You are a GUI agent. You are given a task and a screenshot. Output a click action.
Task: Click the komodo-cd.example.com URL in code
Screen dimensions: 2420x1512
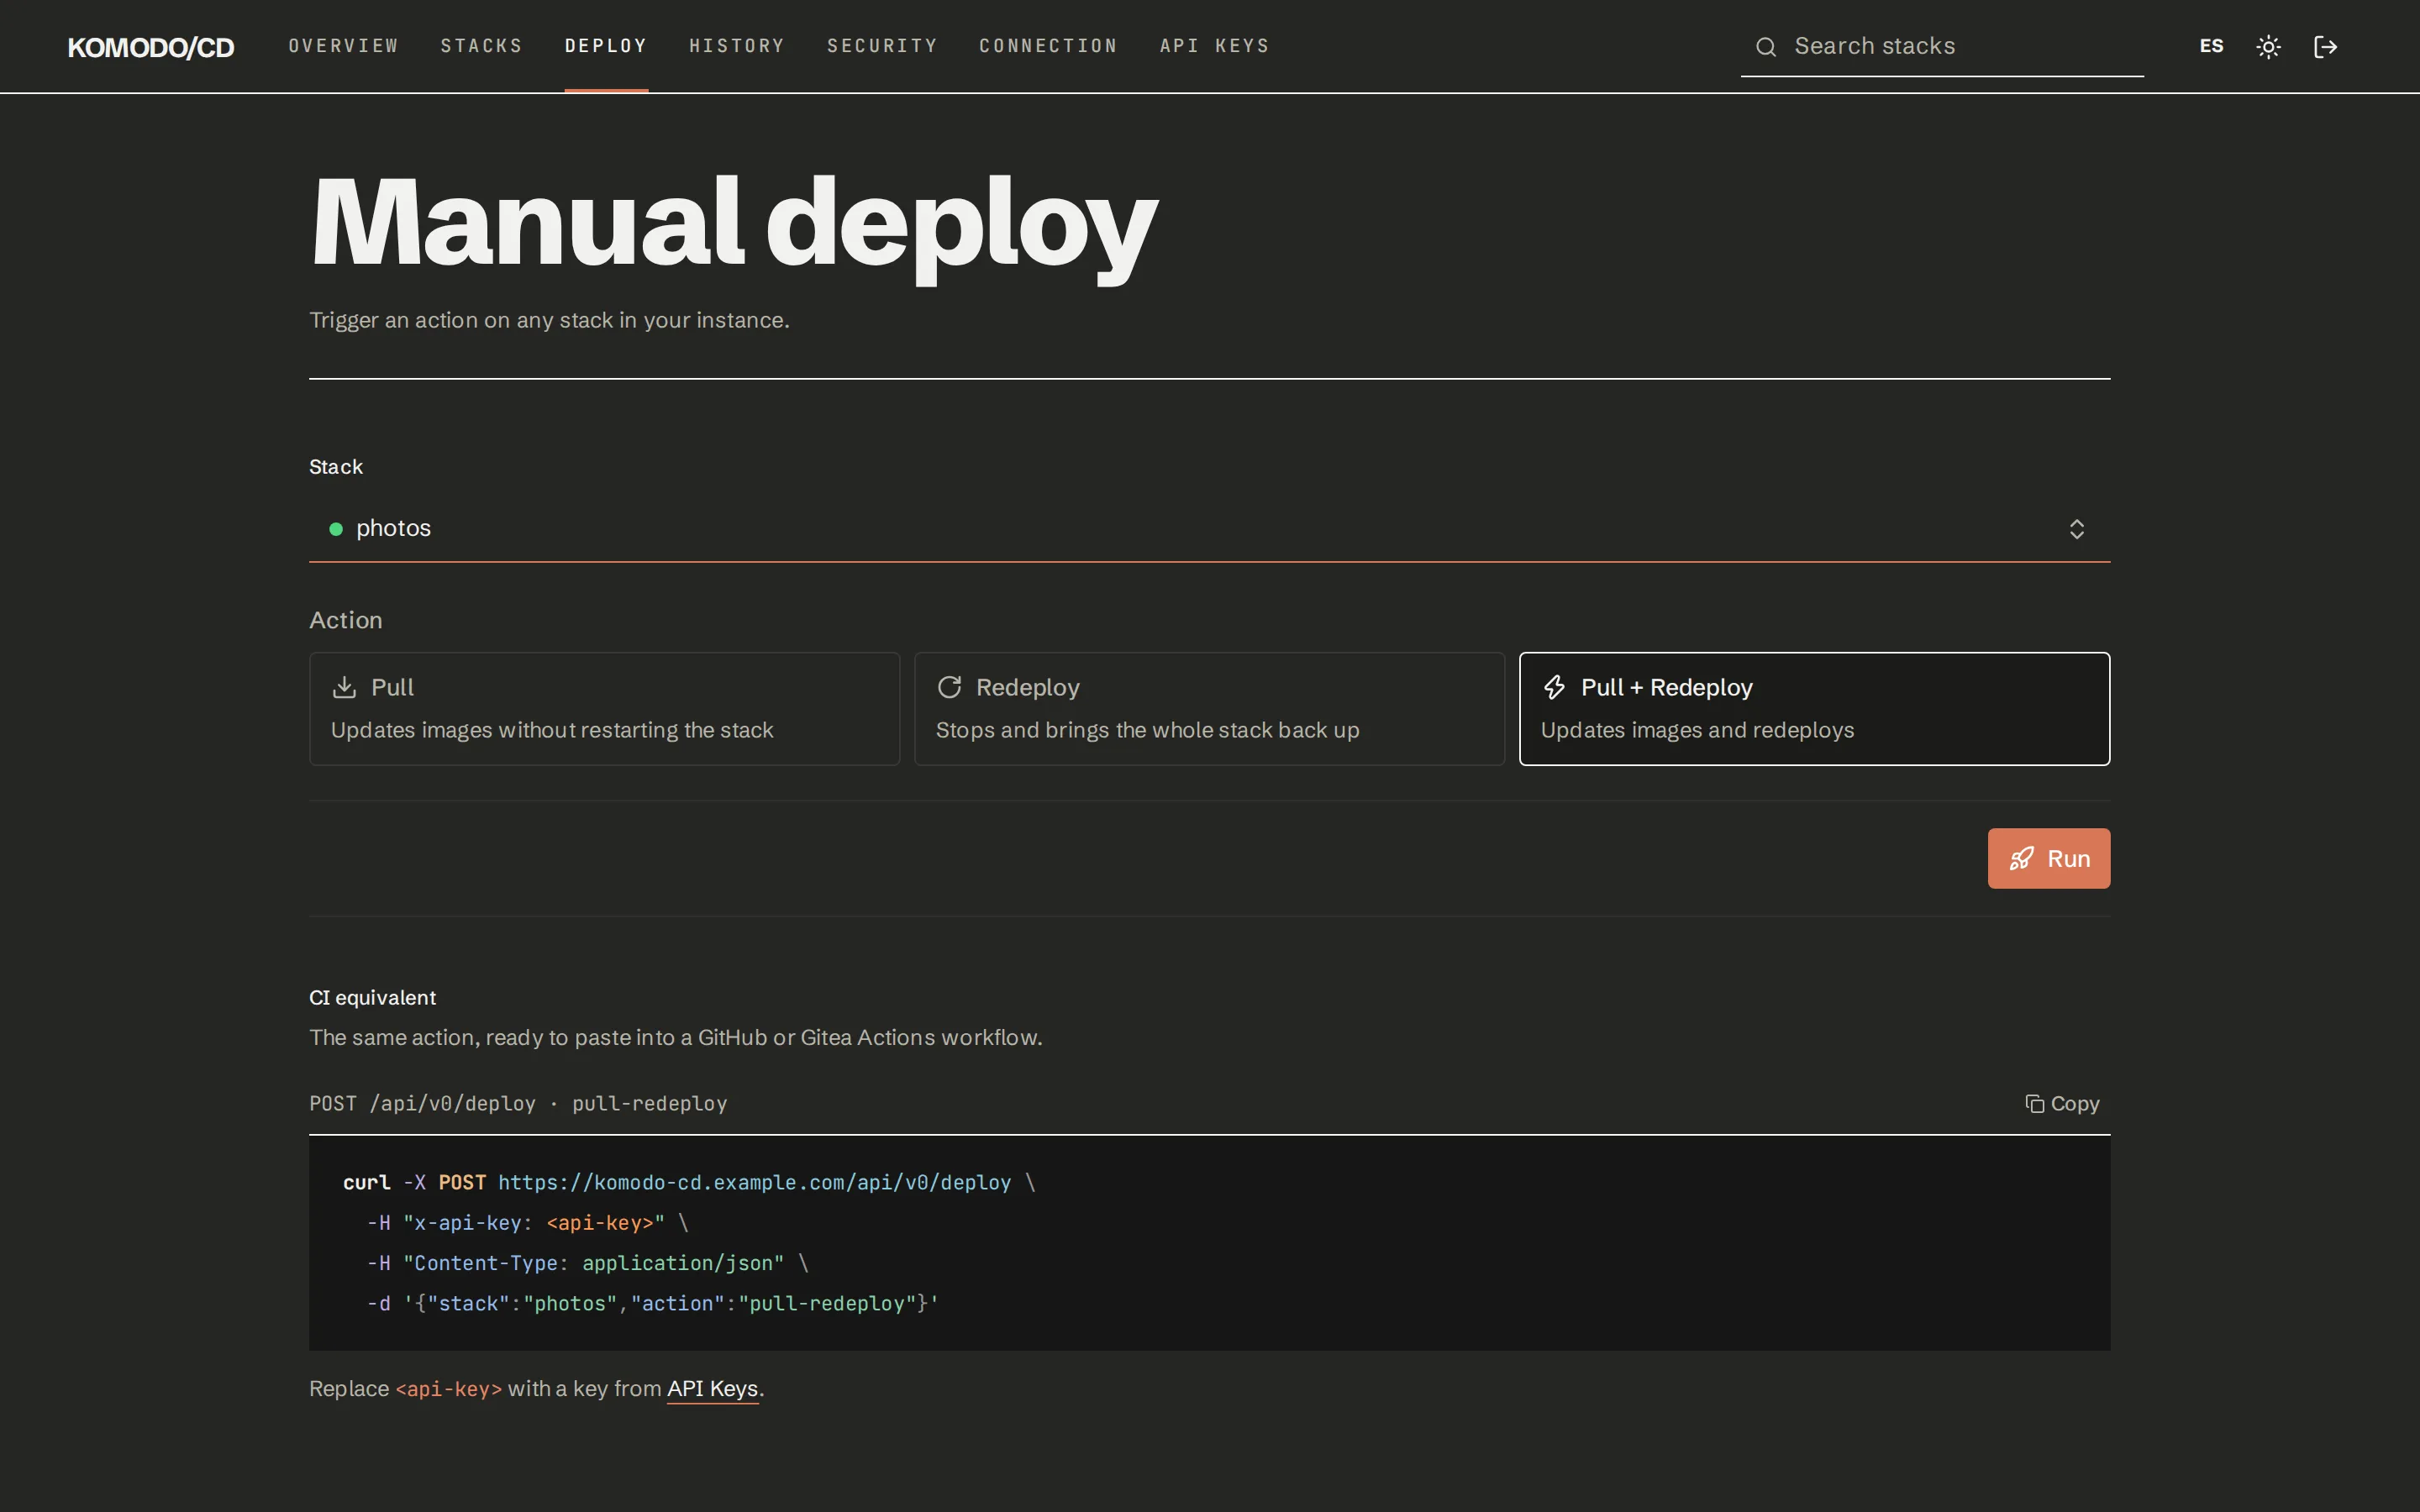click(754, 1182)
